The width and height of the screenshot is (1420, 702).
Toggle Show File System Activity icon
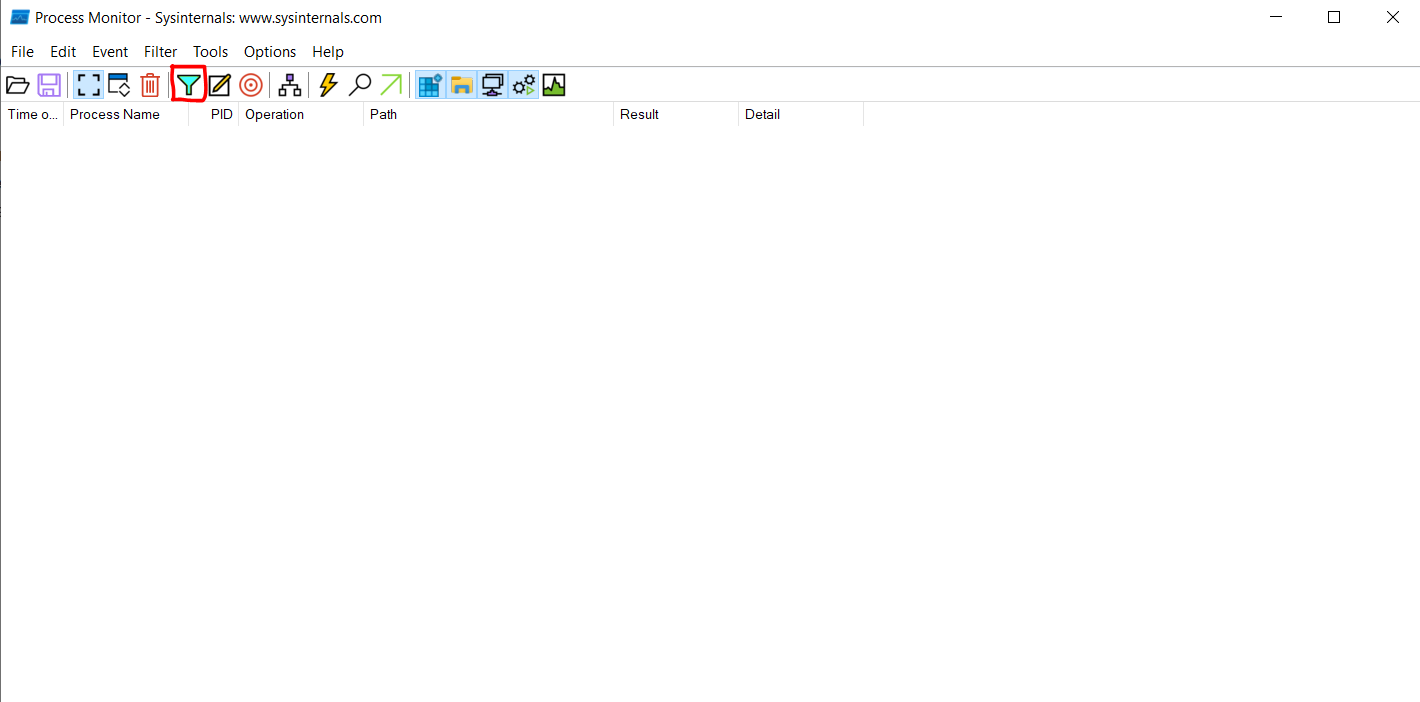pos(461,85)
